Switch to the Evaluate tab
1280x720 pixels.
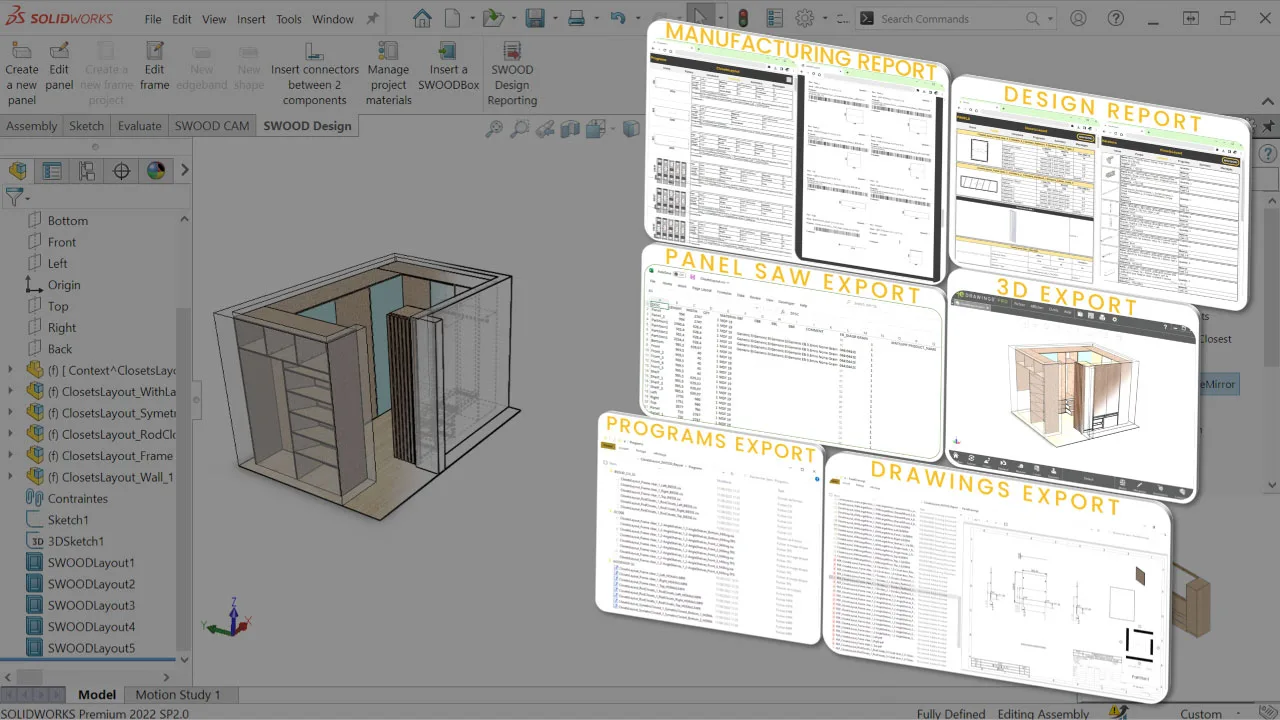[x=139, y=126]
